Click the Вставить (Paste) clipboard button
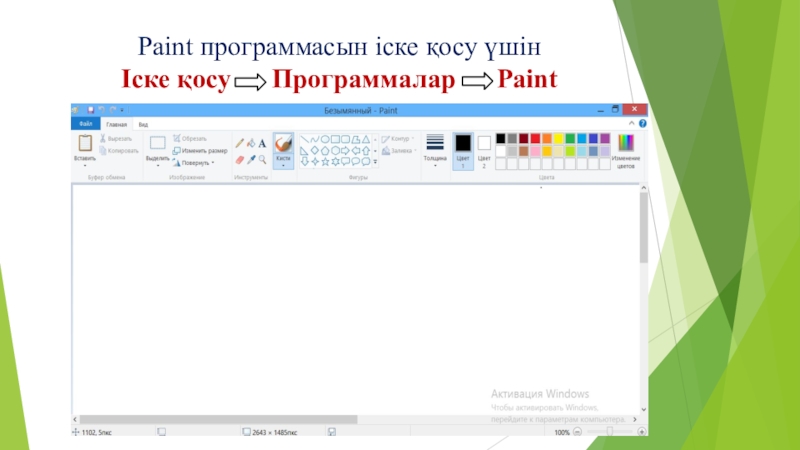The image size is (800, 450). pyautogui.click(x=85, y=148)
